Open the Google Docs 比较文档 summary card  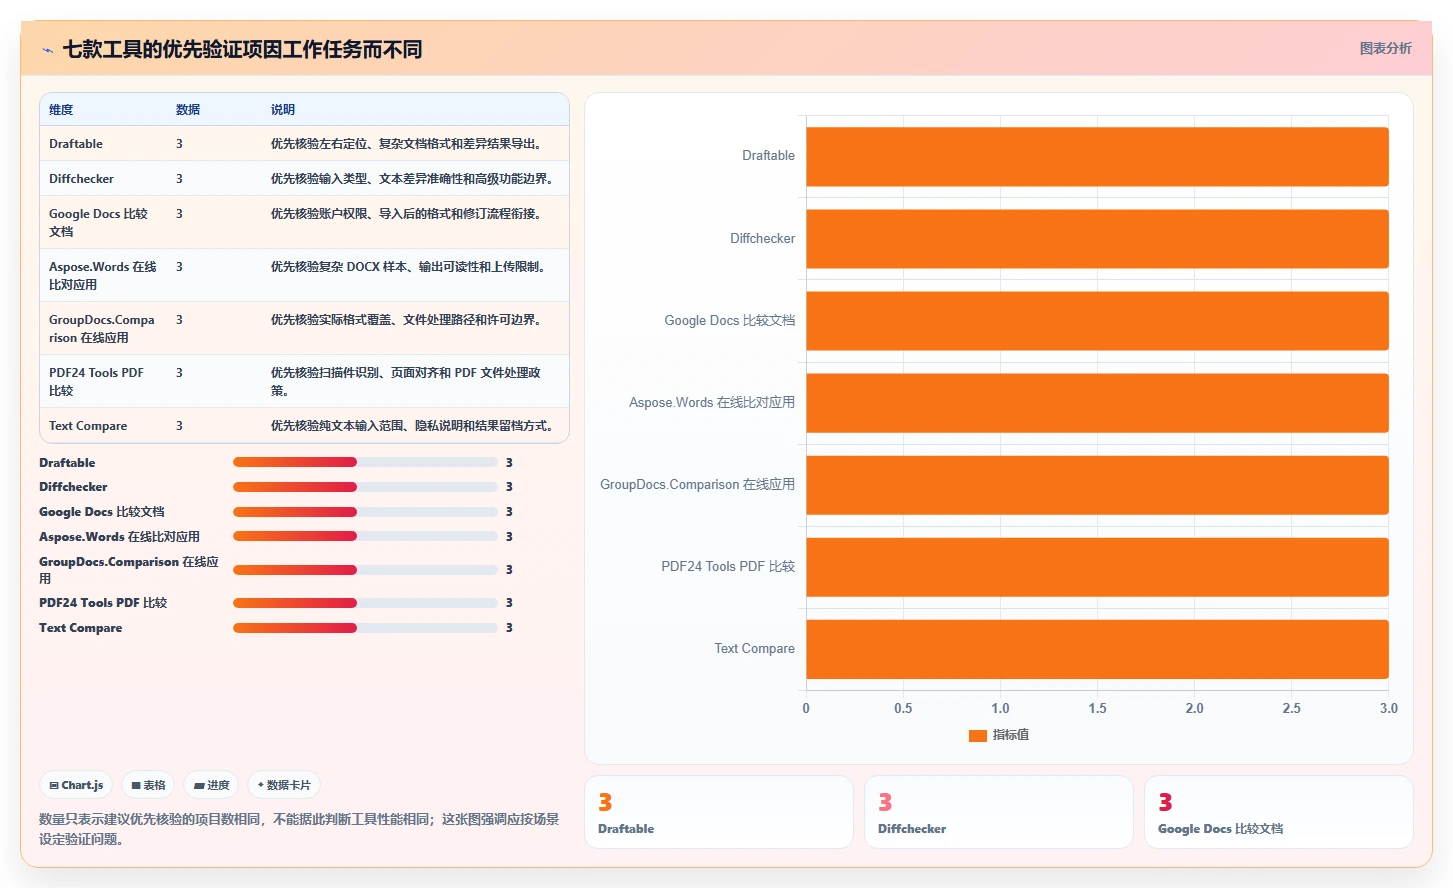1279,812
